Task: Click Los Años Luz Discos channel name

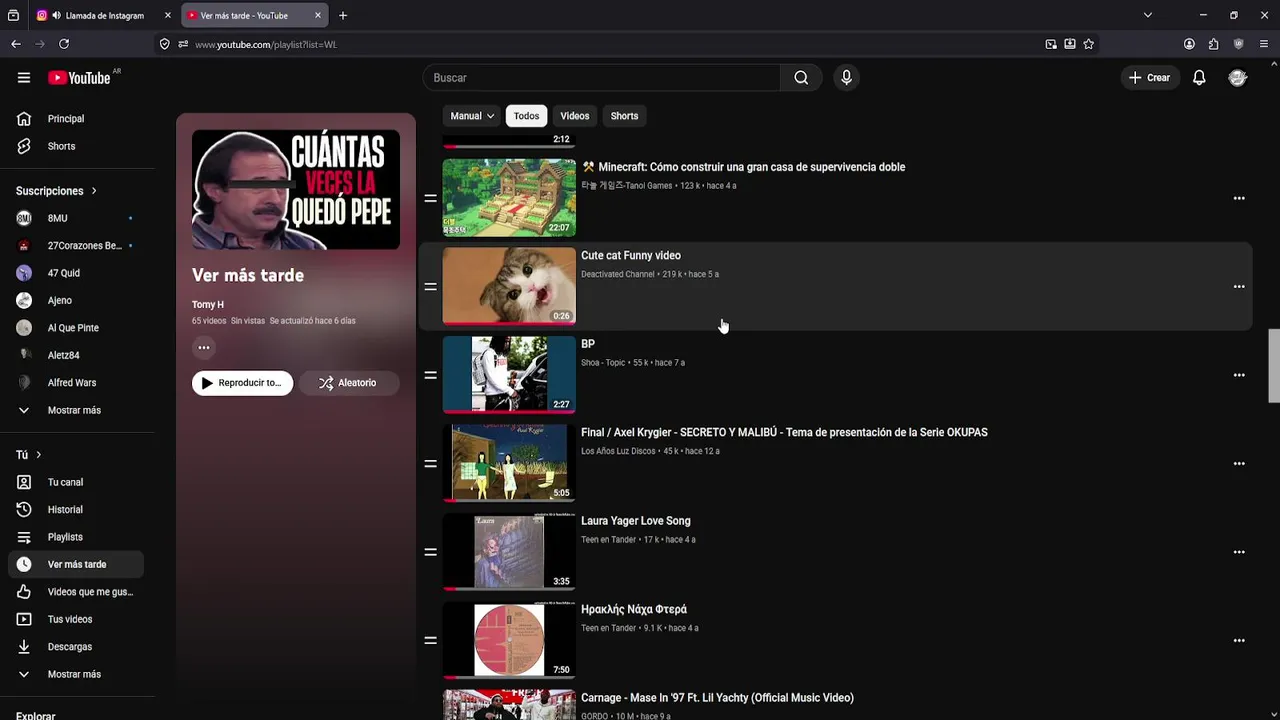Action: (618, 451)
